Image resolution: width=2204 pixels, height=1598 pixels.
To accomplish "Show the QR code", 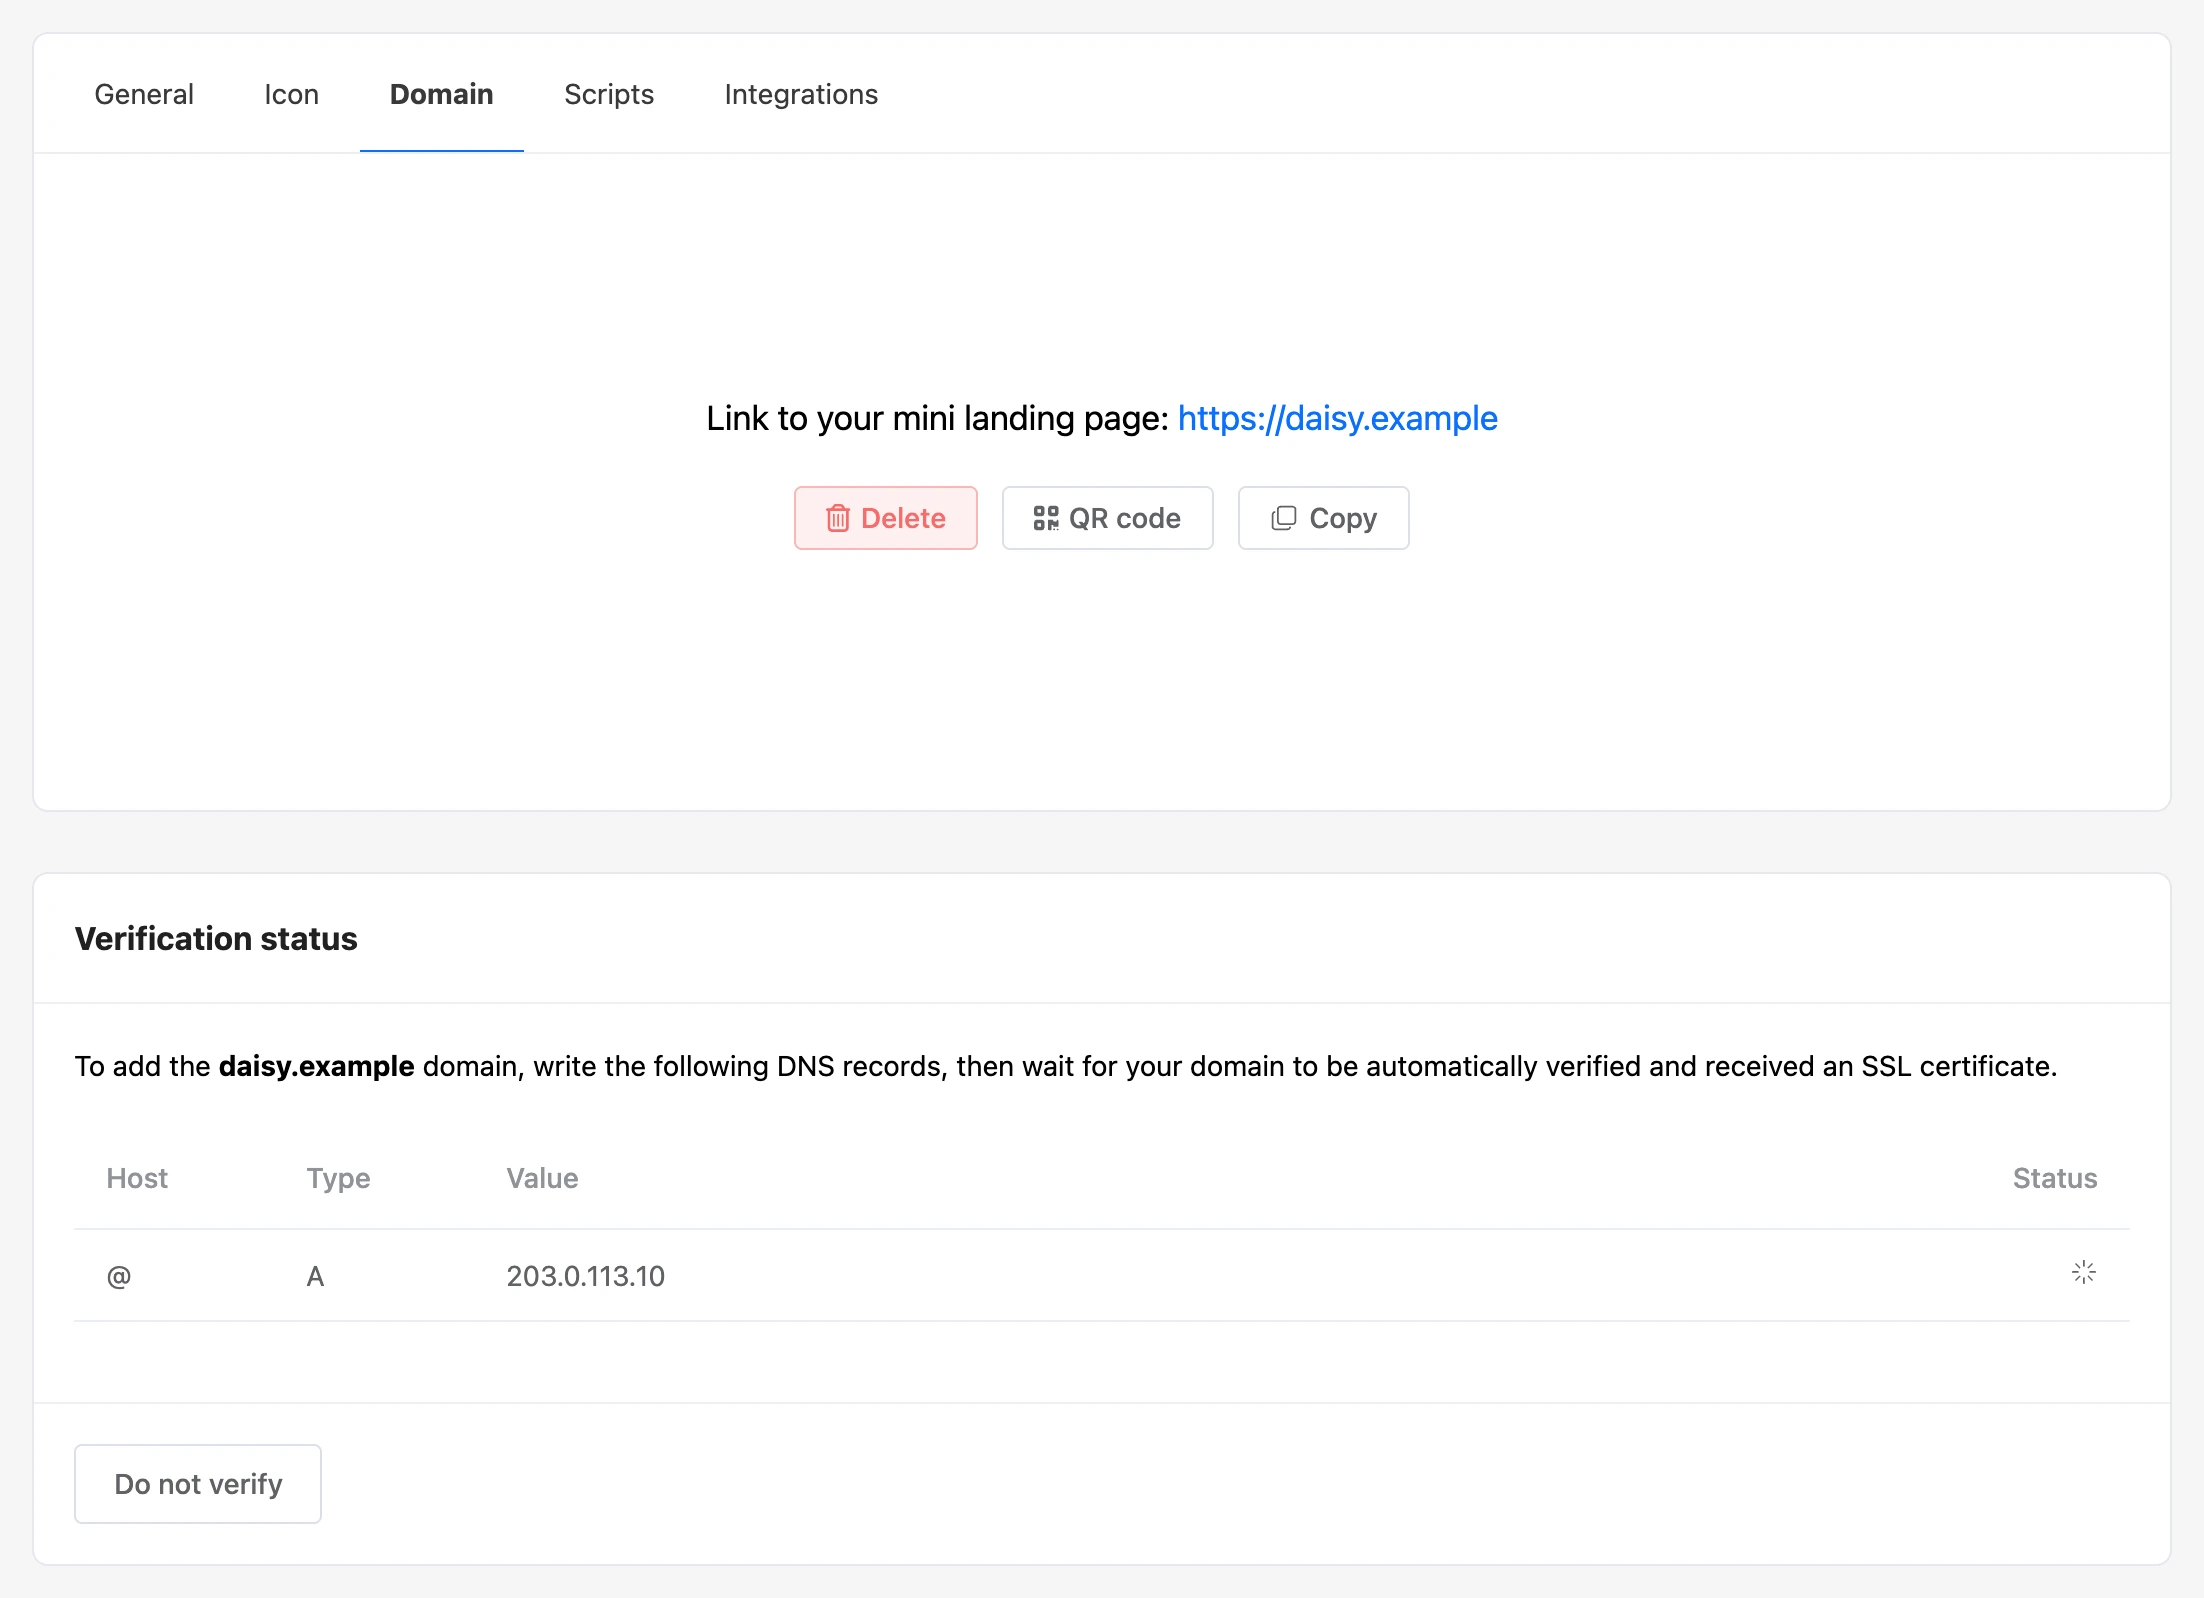I will 1108,518.
